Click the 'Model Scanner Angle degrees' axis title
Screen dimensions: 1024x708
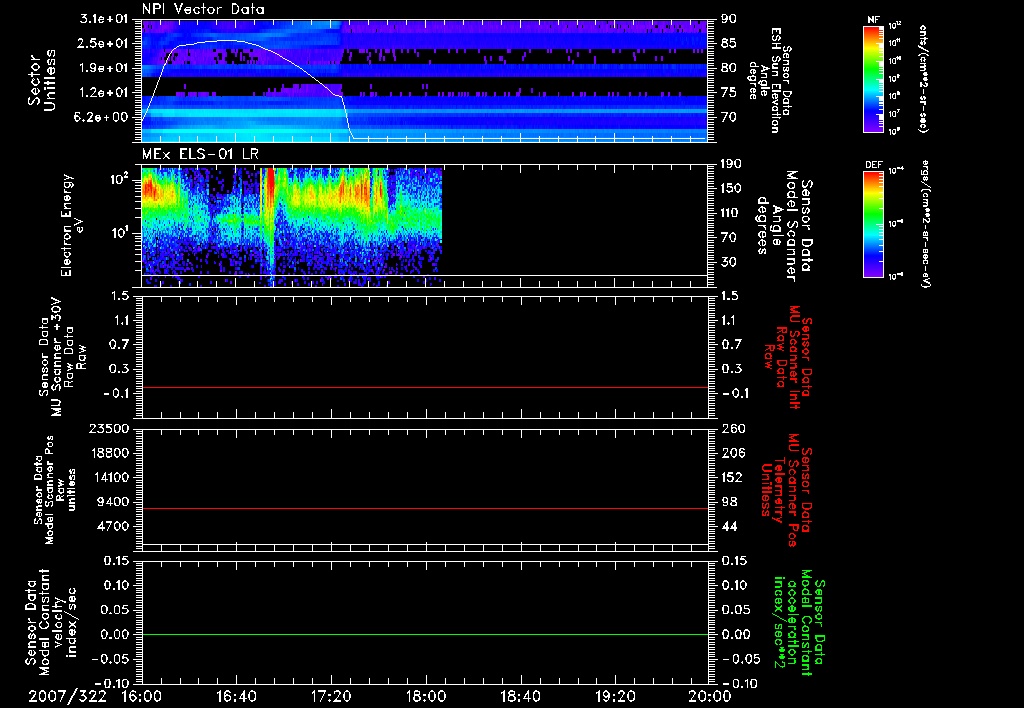784,226
